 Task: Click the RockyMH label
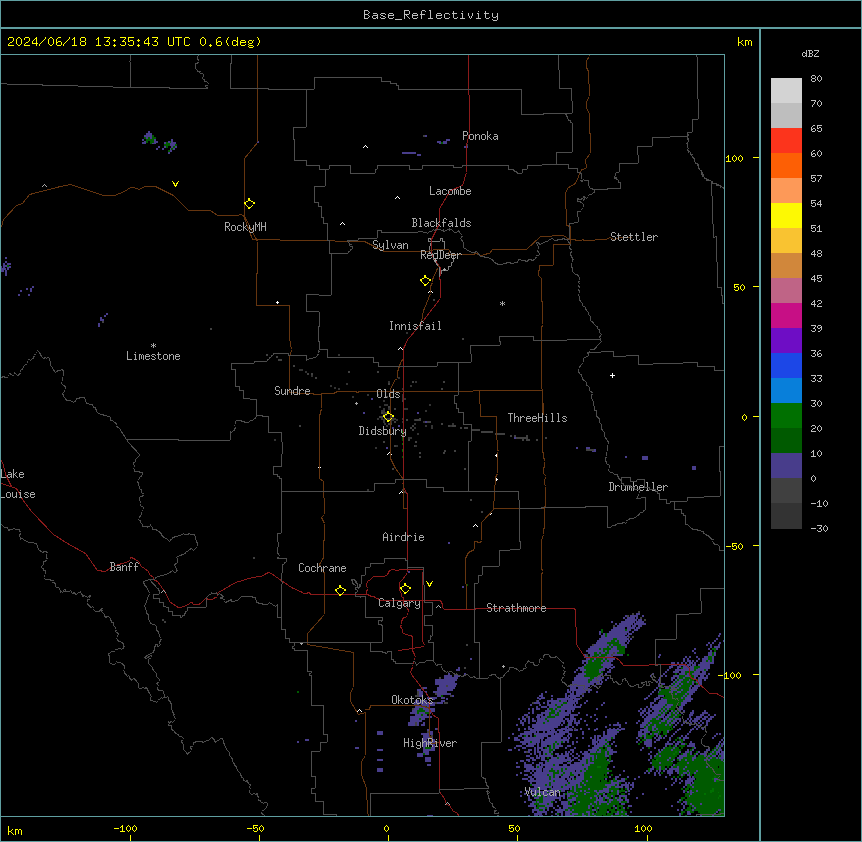pyautogui.click(x=245, y=227)
